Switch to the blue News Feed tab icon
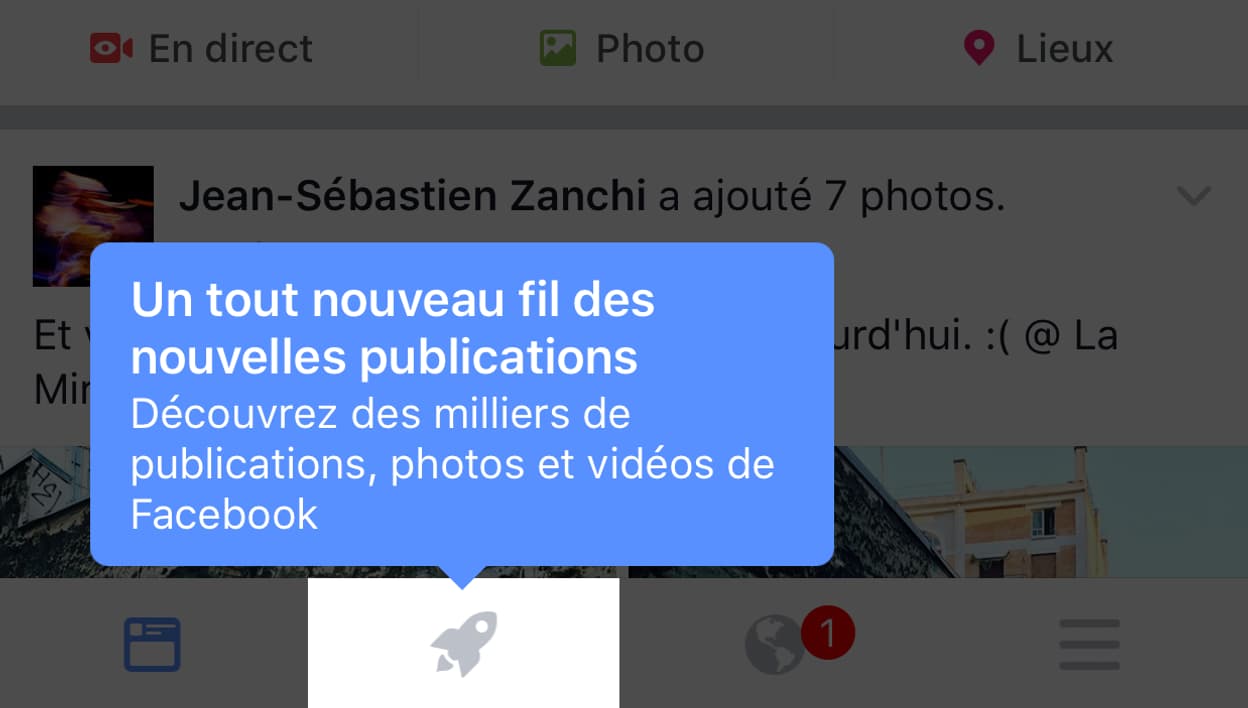This screenshot has height=708, width=1248. point(152,644)
